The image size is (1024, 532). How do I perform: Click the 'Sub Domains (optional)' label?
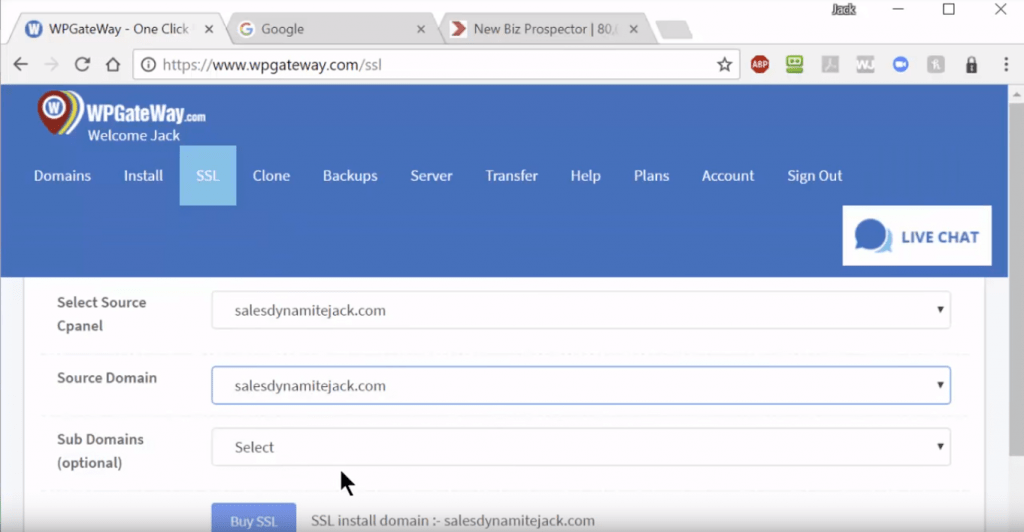[100, 451]
